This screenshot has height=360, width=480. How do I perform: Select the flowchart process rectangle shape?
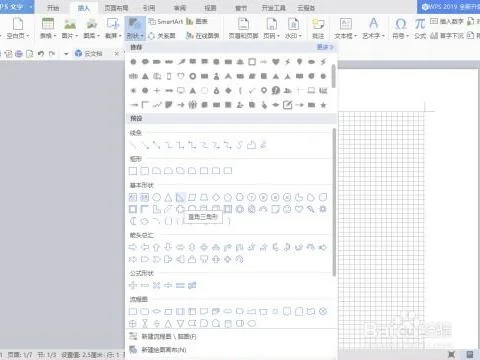133,312
